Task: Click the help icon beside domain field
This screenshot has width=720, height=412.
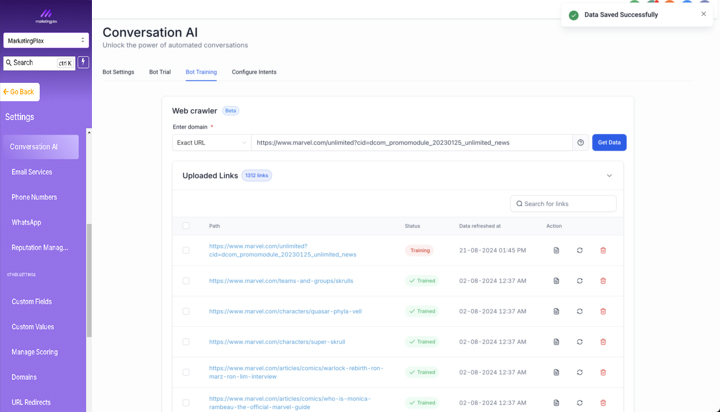Action: point(580,142)
